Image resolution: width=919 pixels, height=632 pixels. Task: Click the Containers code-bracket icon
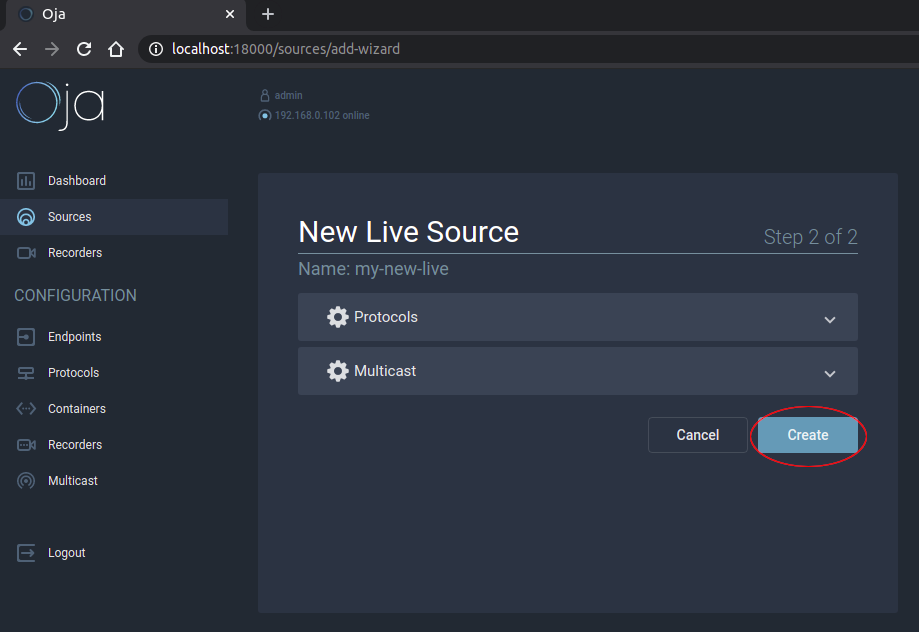pos(26,409)
